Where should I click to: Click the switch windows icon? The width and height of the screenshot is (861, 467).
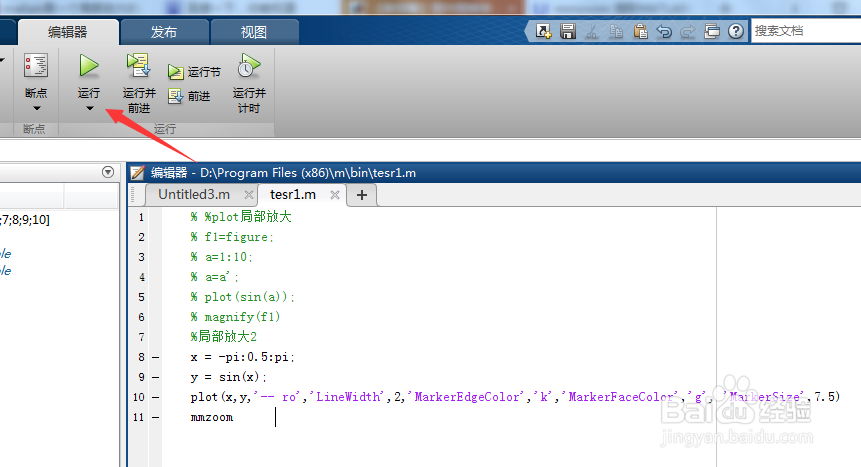(x=712, y=31)
